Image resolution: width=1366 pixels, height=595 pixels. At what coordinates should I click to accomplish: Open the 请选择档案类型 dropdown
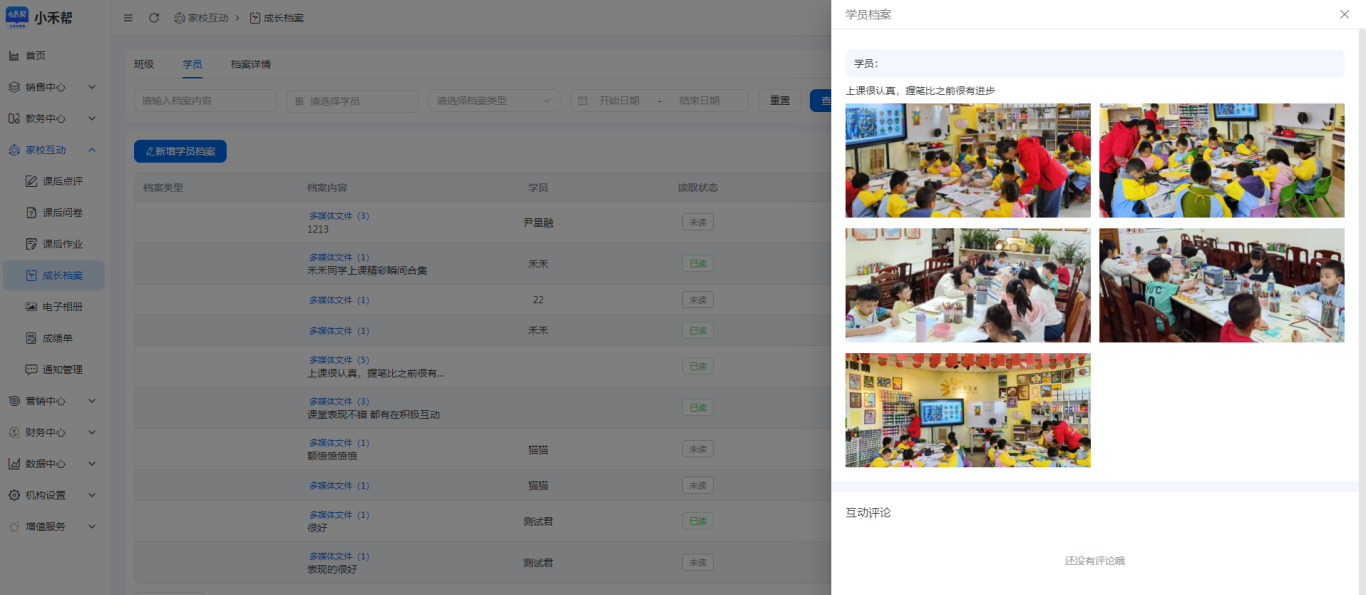tap(494, 101)
